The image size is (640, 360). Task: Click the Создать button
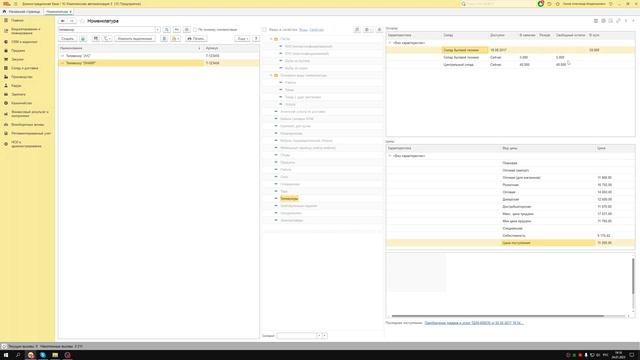pos(67,39)
